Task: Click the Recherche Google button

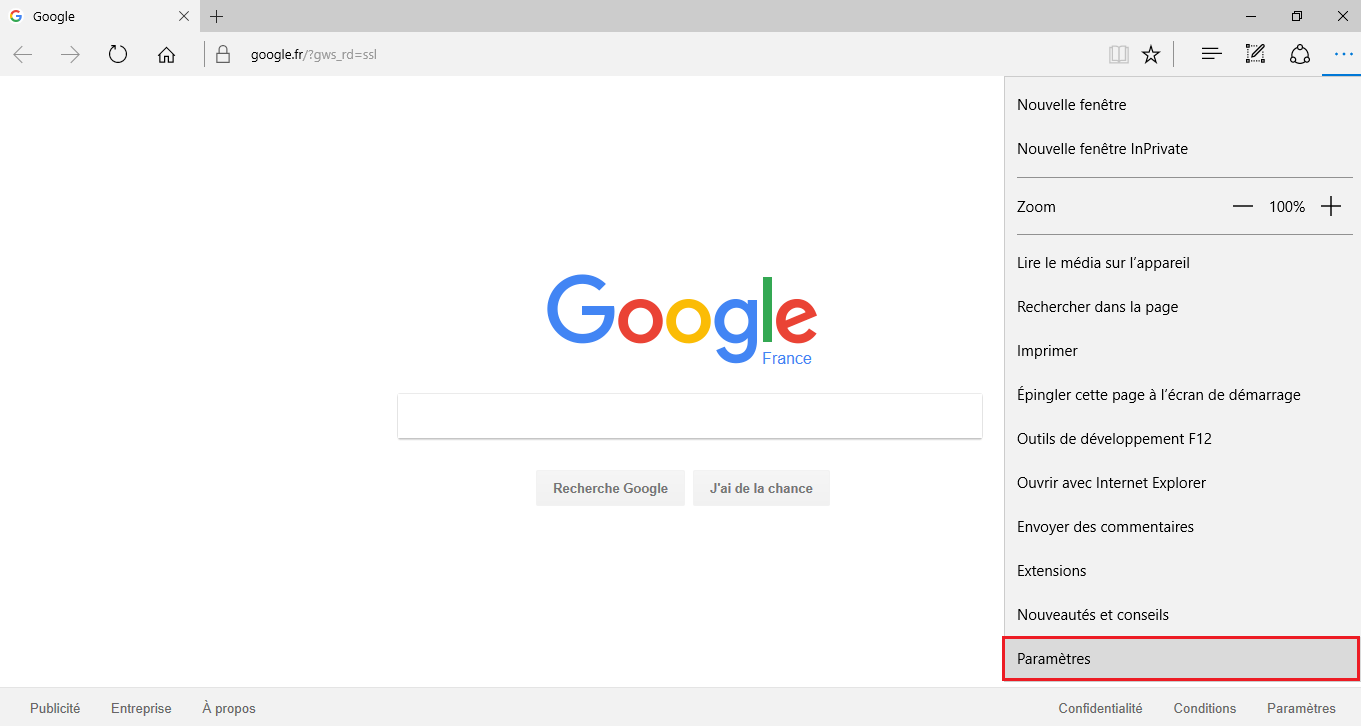Action: point(610,488)
